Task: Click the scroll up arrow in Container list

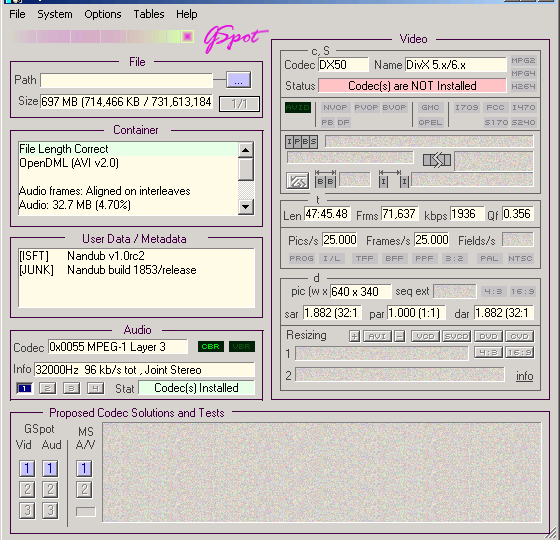Action: click(x=245, y=150)
